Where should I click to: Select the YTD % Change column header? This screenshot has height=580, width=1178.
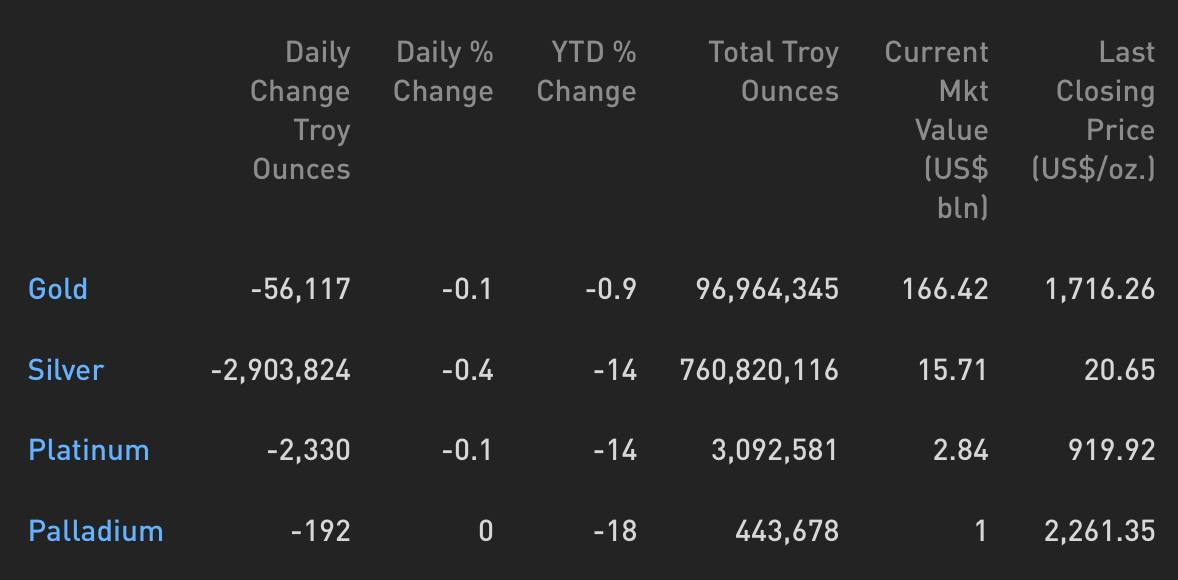click(x=586, y=72)
